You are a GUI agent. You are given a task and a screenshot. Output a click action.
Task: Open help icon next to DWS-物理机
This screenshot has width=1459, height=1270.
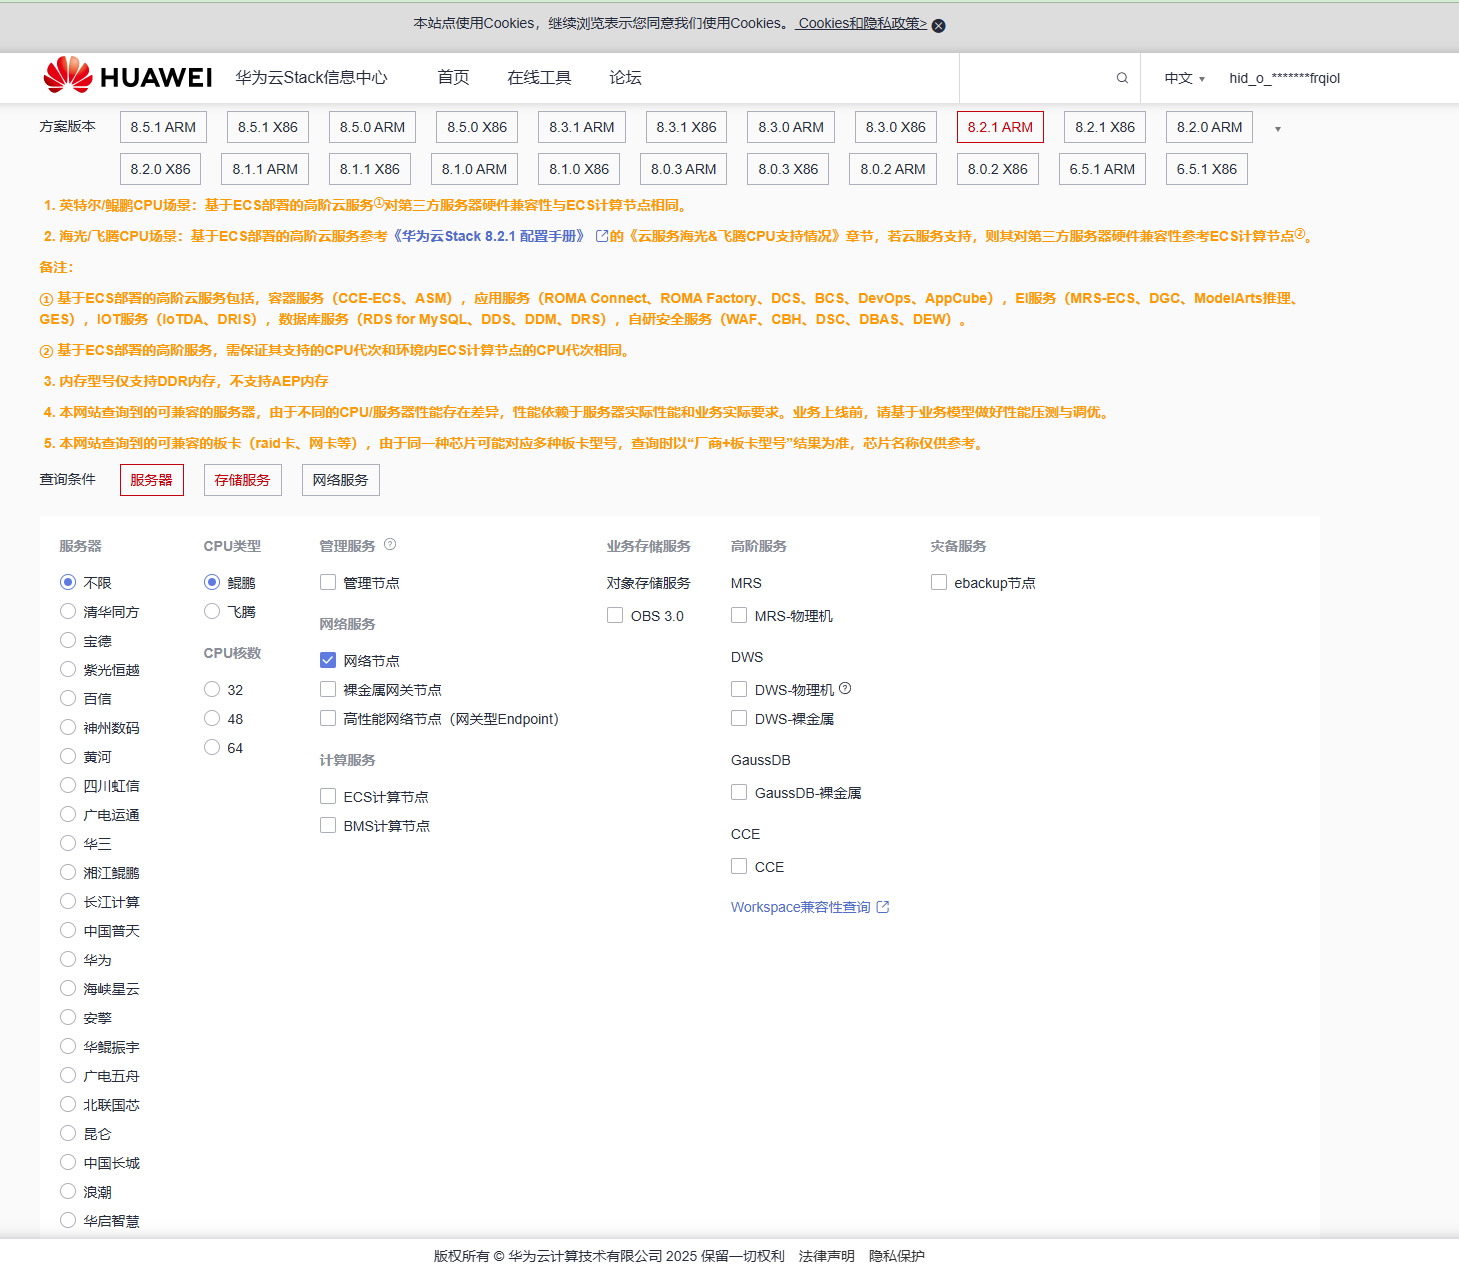click(845, 688)
